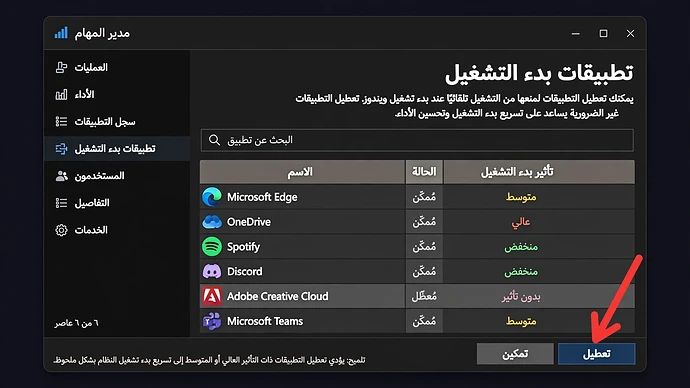The image size is (690, 388).
Task: Sort by الحالة column header
Action: point(424,172)
